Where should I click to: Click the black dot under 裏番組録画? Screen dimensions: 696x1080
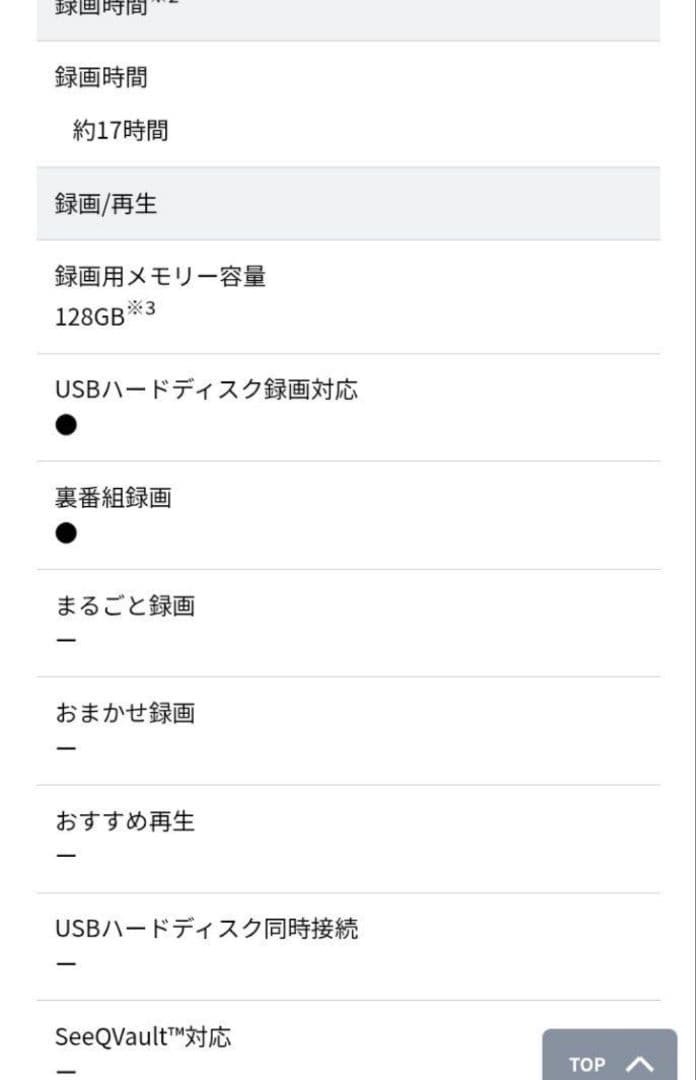[66, 535]
